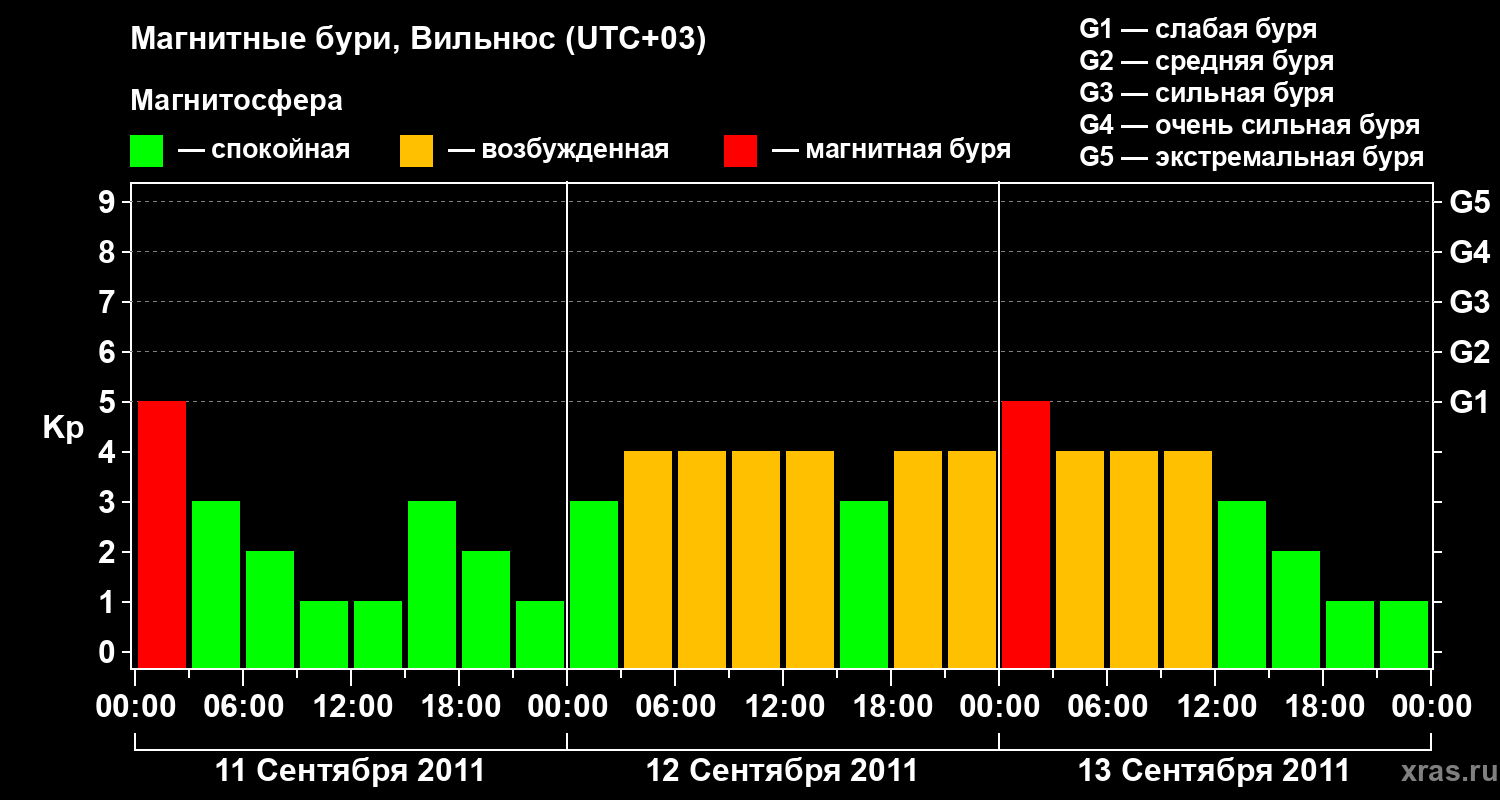Click the line 'G3 — сильная буря'

pyautogui.click(x=1207, y=93)
